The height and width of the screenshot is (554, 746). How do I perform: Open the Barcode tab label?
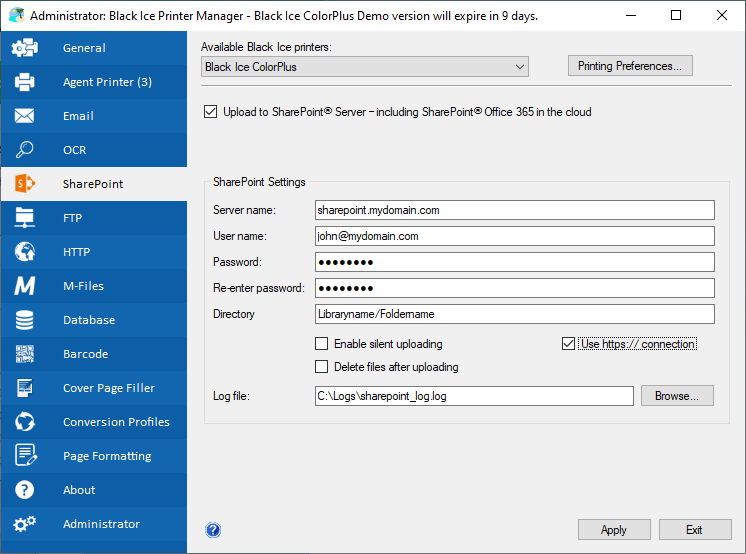(x=86, y=354)
